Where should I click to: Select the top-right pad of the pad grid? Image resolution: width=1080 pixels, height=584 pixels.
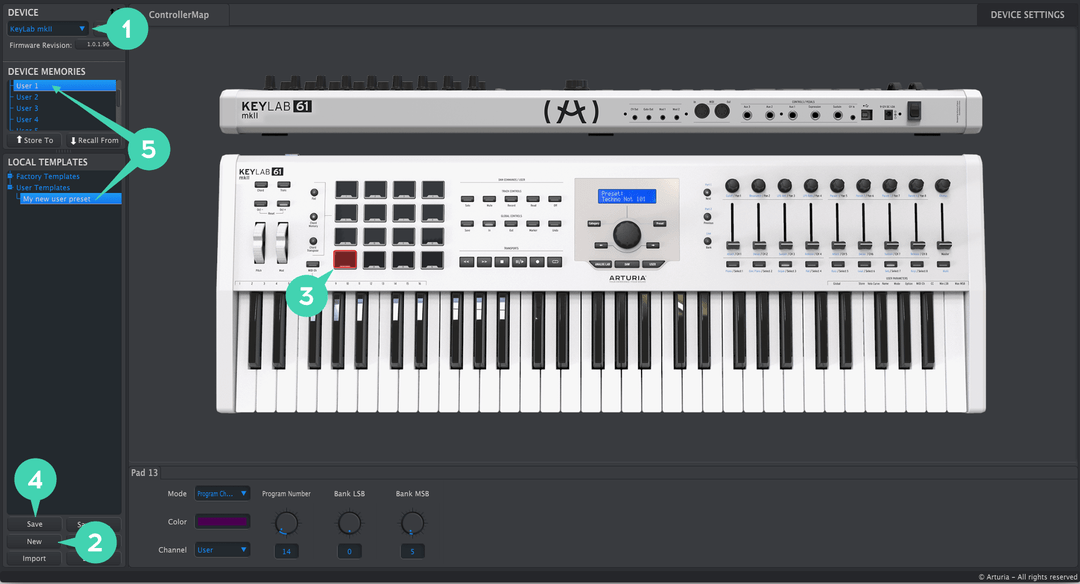(x=433, y=190)
